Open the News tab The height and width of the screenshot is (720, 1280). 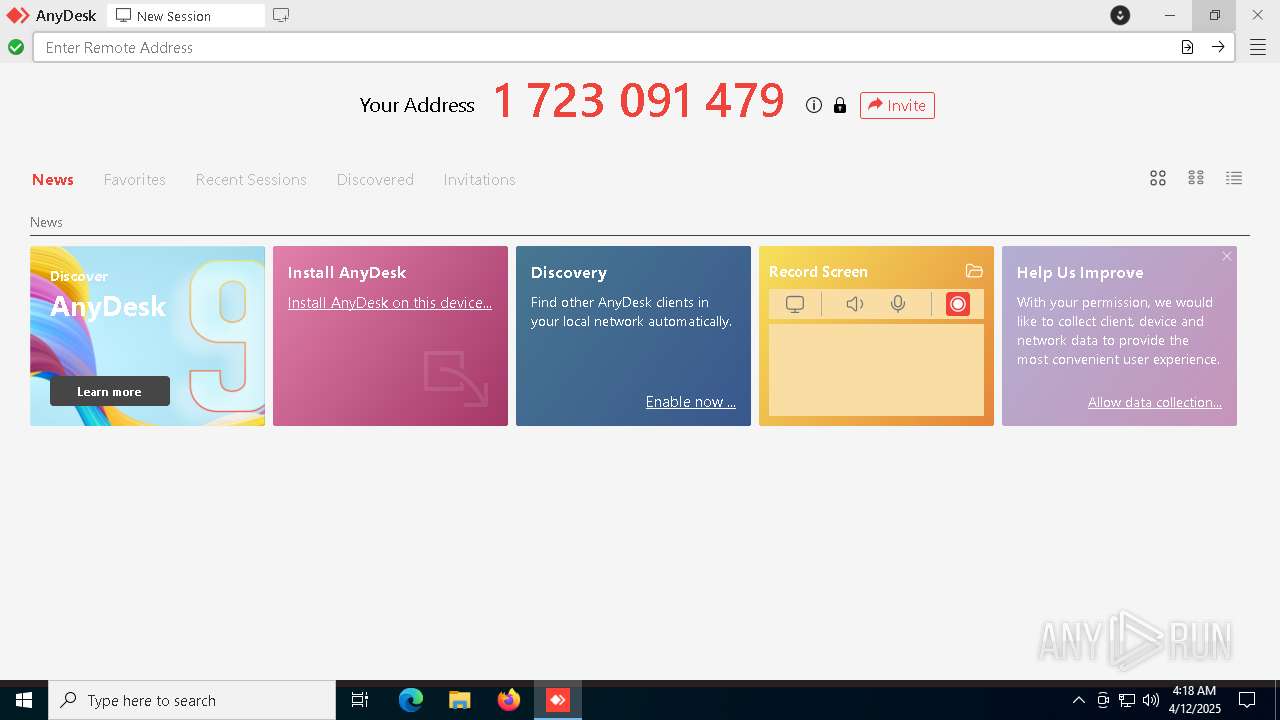53,180
